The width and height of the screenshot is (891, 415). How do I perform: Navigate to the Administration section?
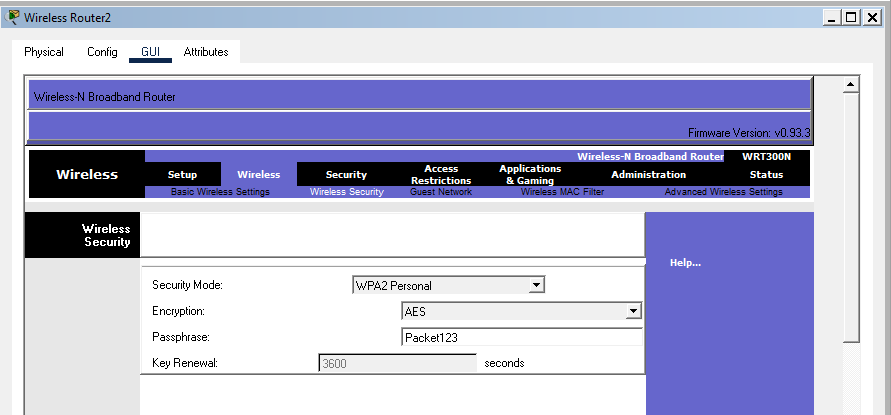[x=648, y=175]
